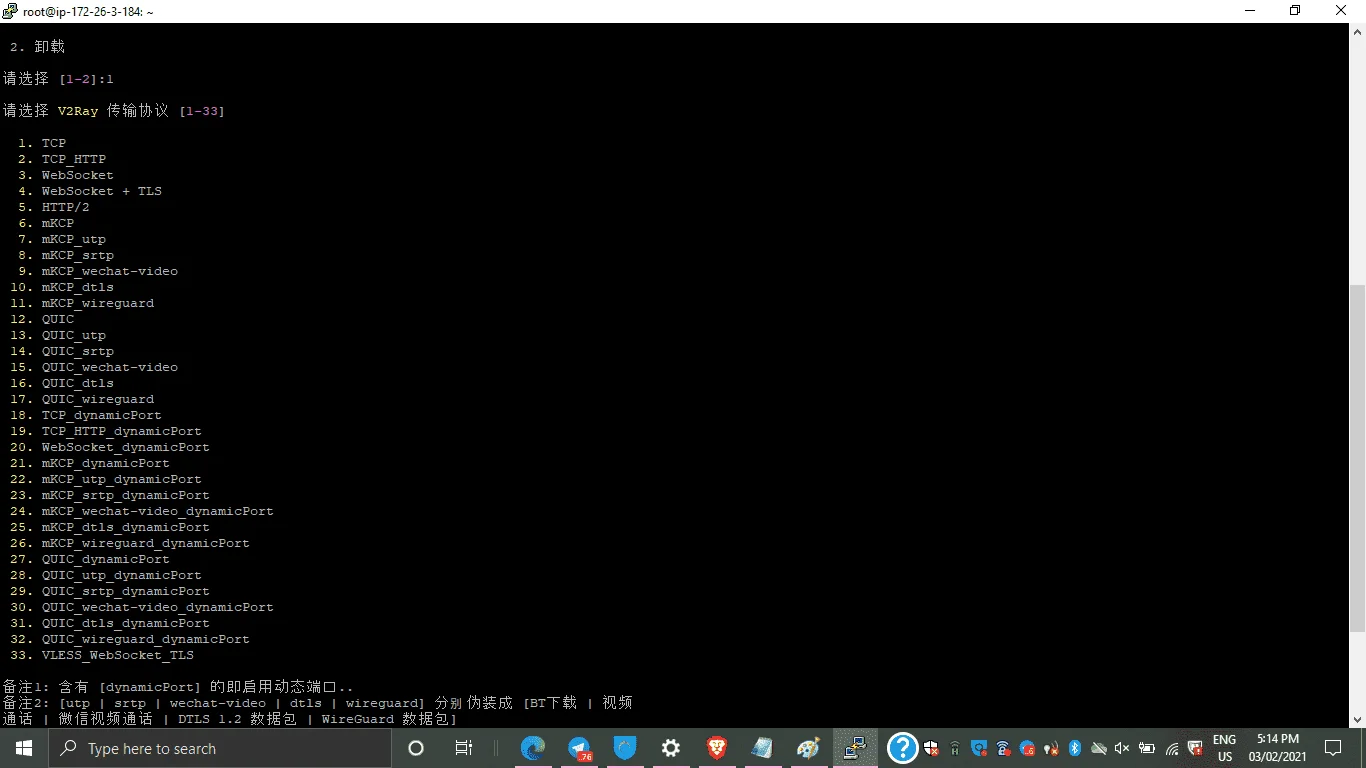This screenshot has width=1366, height=768.
Task: Click the 'QUIC_wireguard_dynamicPort' line
Action: tap(145, 639)
